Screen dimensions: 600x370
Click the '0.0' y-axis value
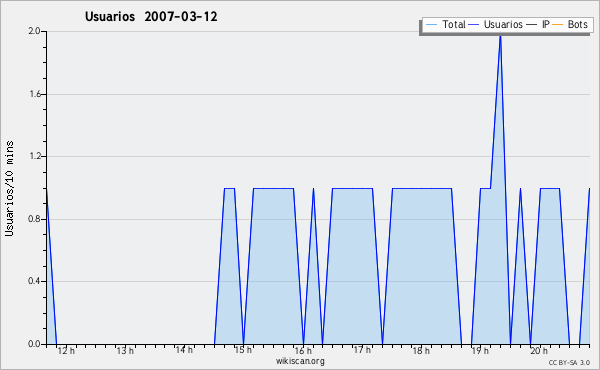(x=34, y=344)
